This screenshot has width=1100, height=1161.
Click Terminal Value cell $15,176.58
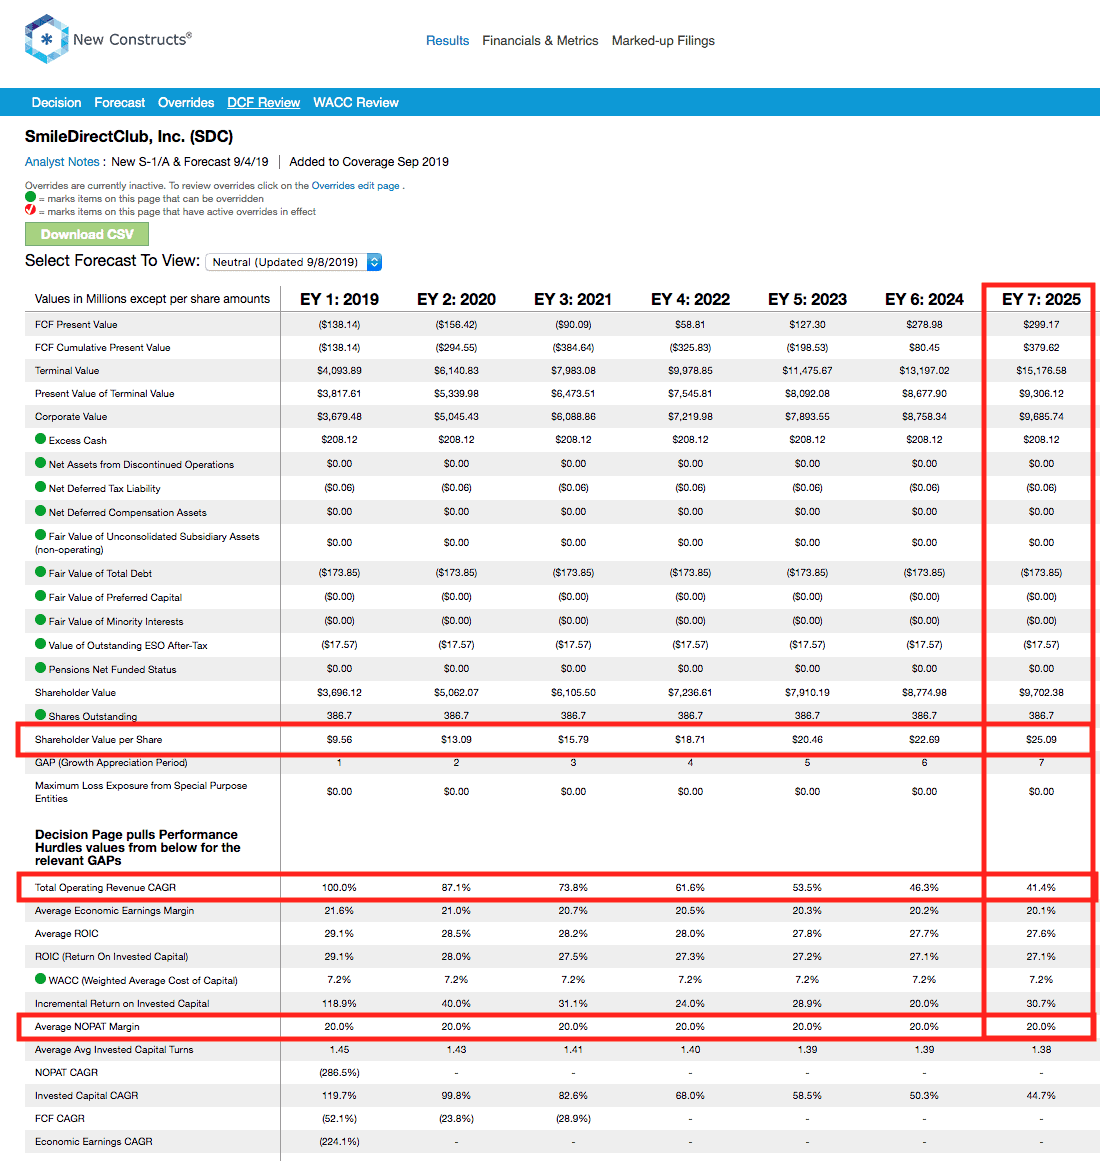1041,370
